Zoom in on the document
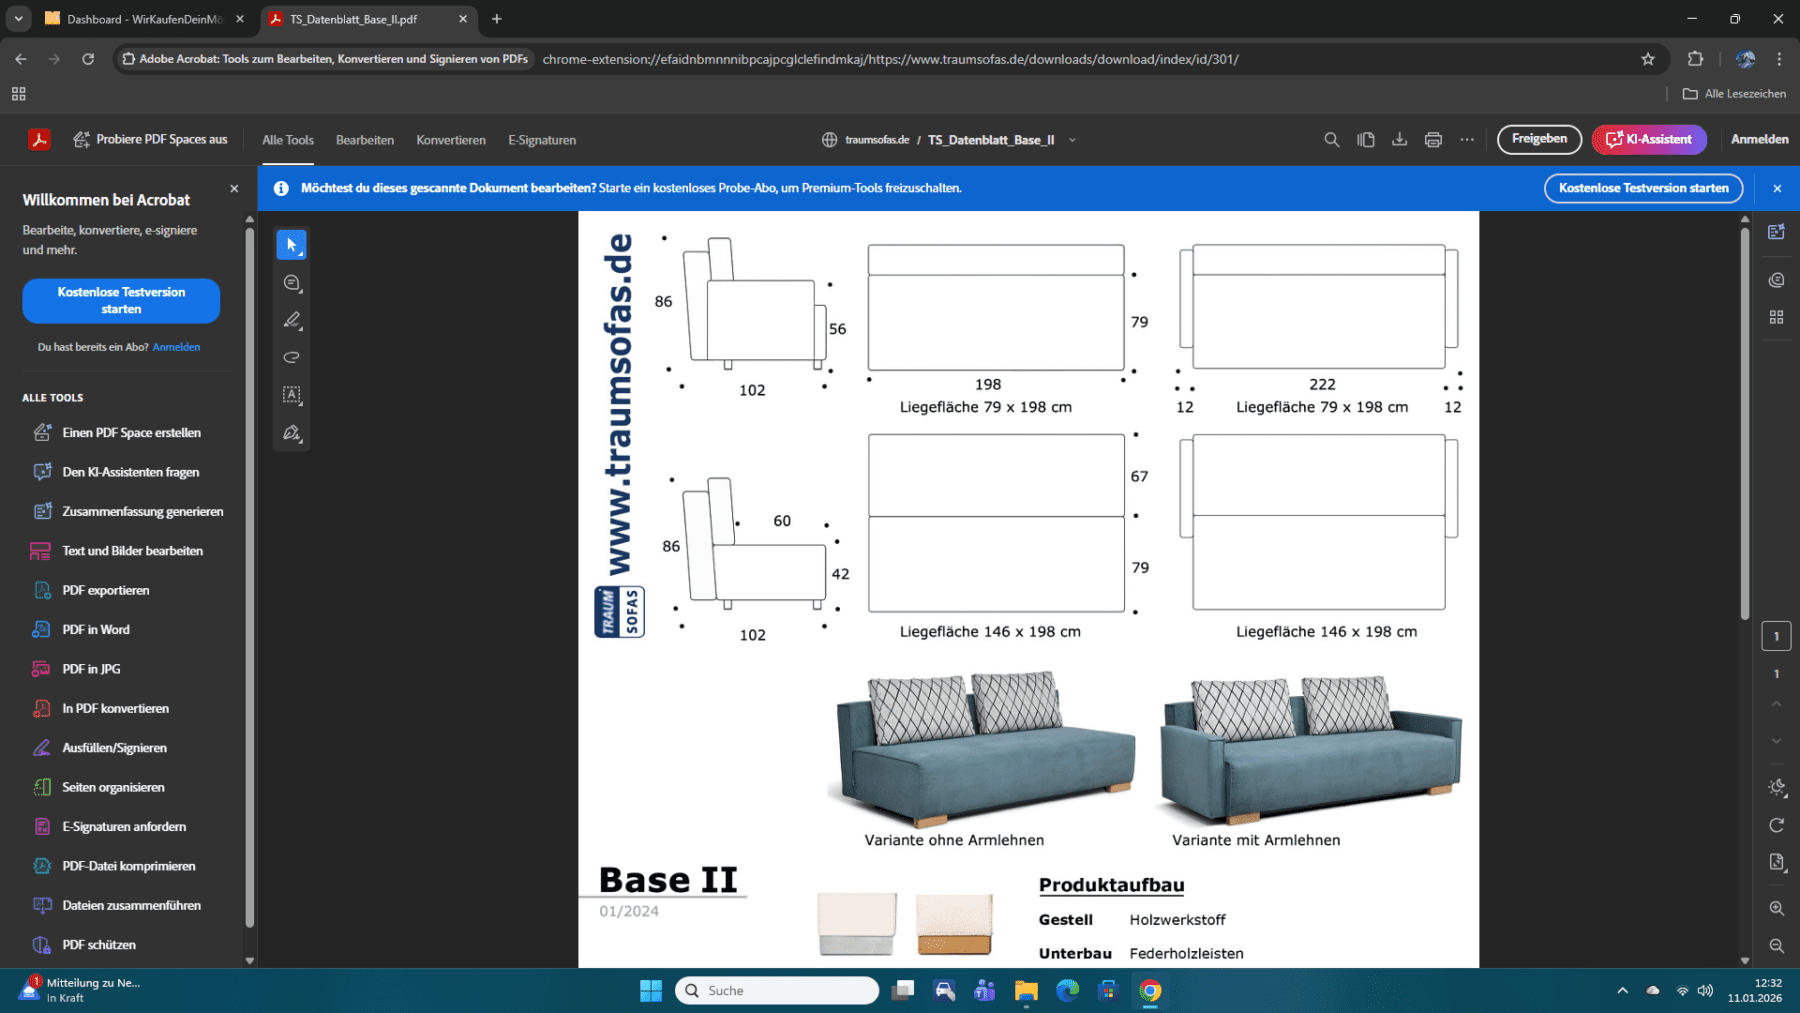The width and height of the screenshot is (1800, 1013). coord(1776,908)
